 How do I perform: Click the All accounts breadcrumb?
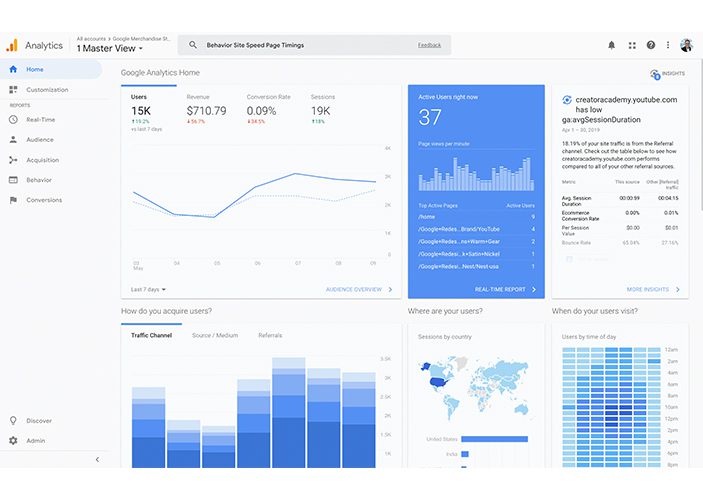click(x=91, y=39)
